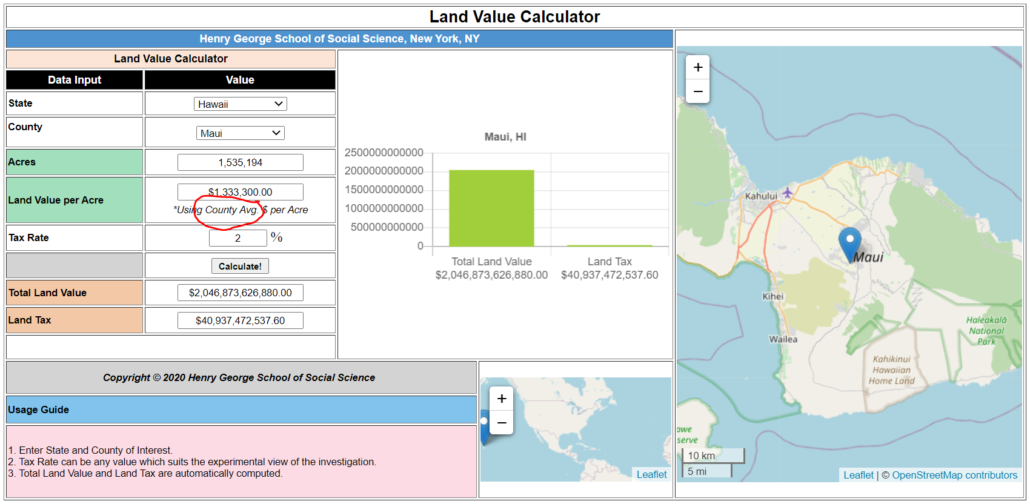1030x504 pixels.
Task: Click the Kahului airport plane icon
Action: tap(788, 191)
